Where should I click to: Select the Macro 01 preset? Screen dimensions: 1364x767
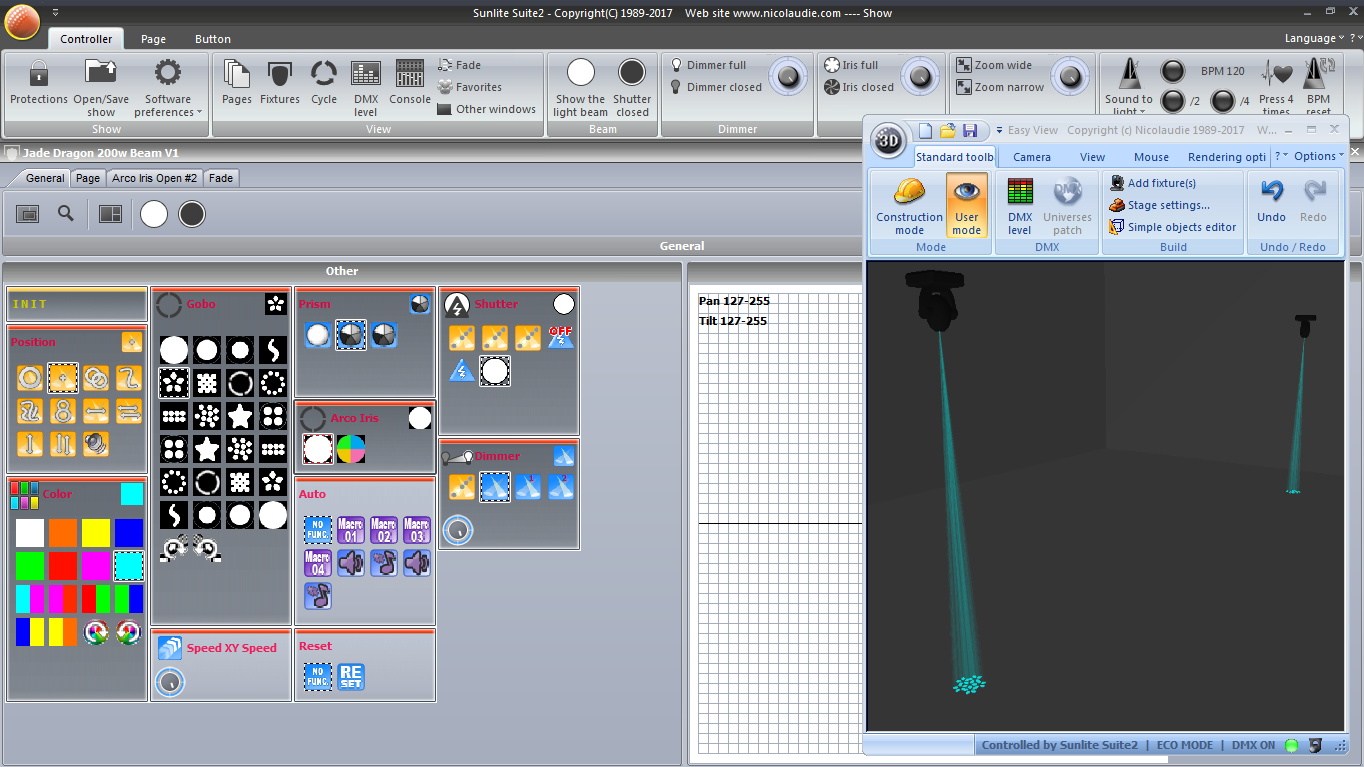click(x=351, y=530)
